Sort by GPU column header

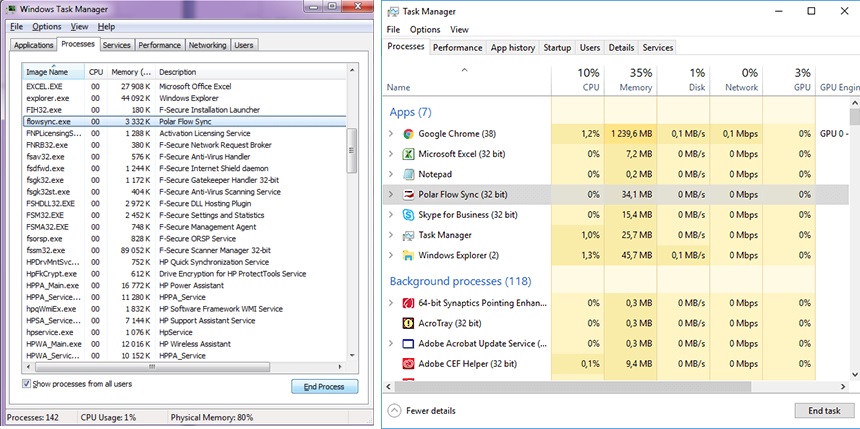coord(789,80)
